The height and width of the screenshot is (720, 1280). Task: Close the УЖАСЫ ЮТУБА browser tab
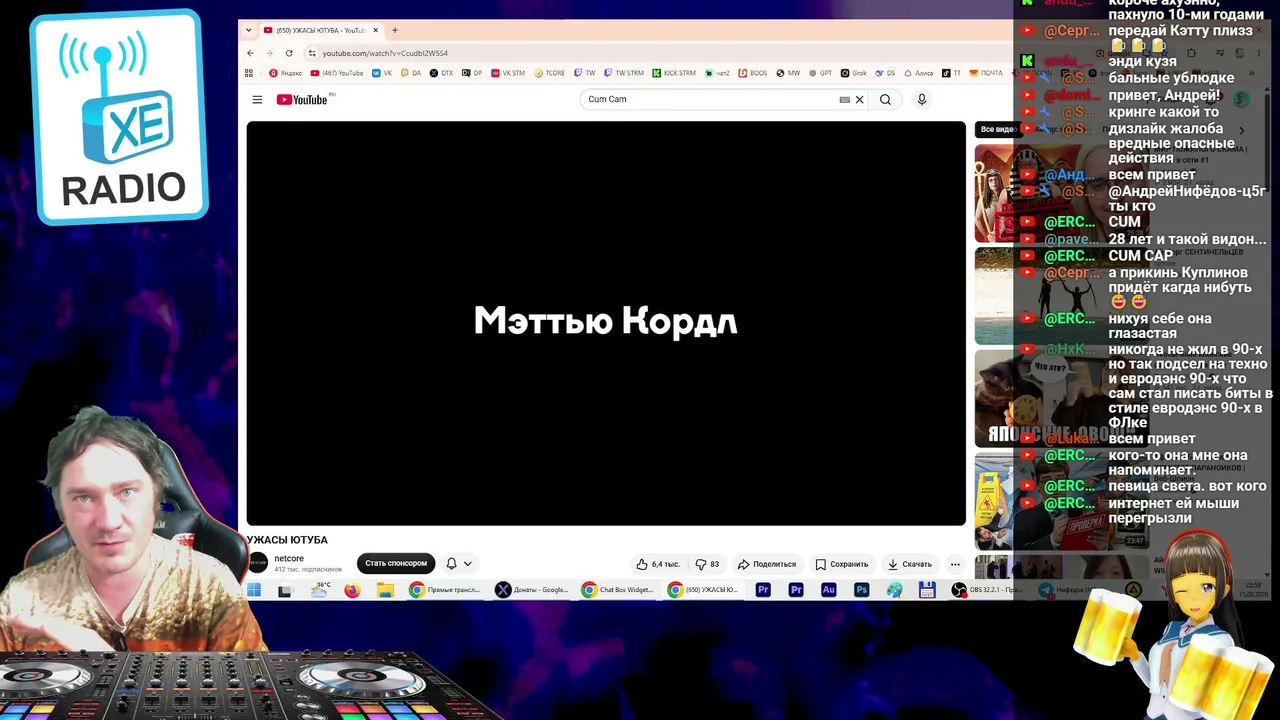pos(376,30)
